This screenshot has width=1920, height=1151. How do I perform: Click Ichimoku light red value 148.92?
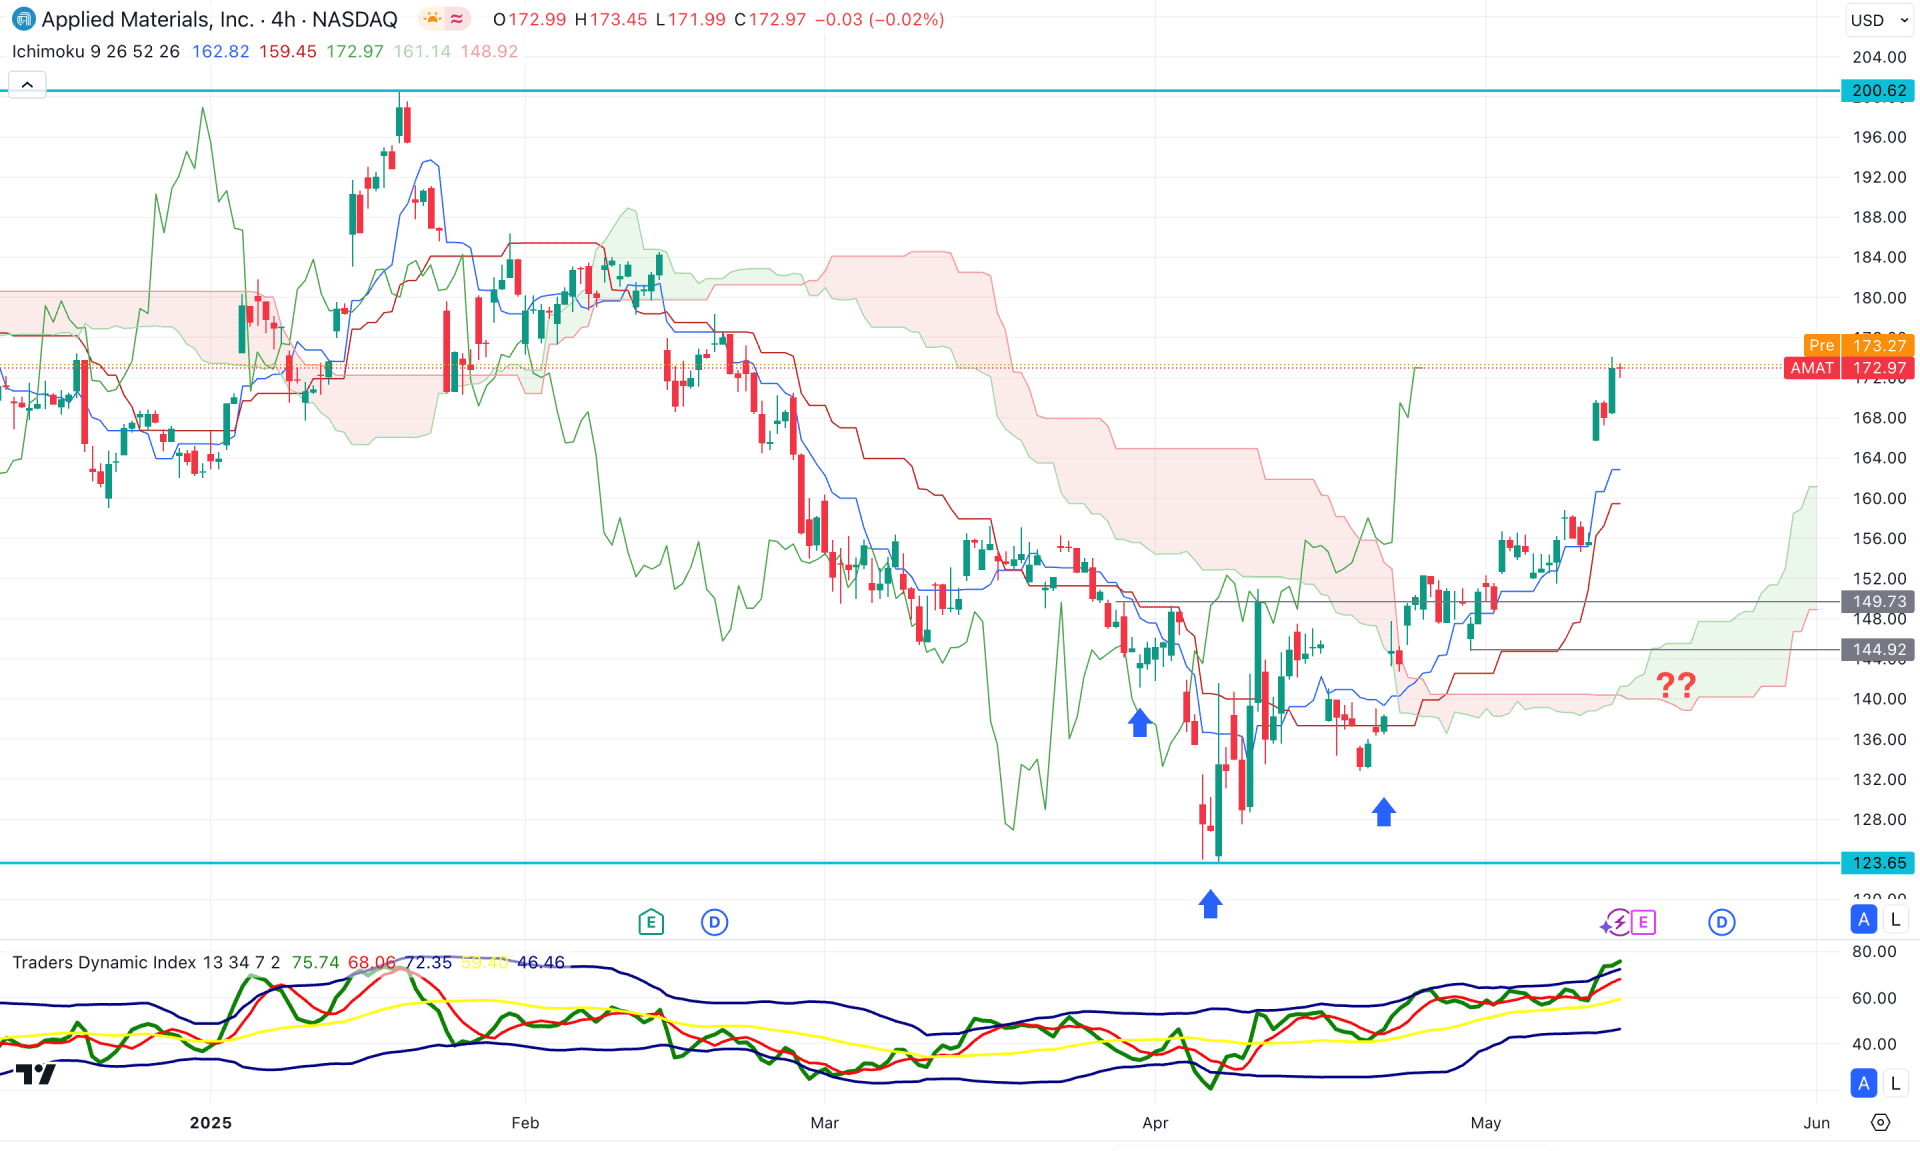click(x=489, y=51)
